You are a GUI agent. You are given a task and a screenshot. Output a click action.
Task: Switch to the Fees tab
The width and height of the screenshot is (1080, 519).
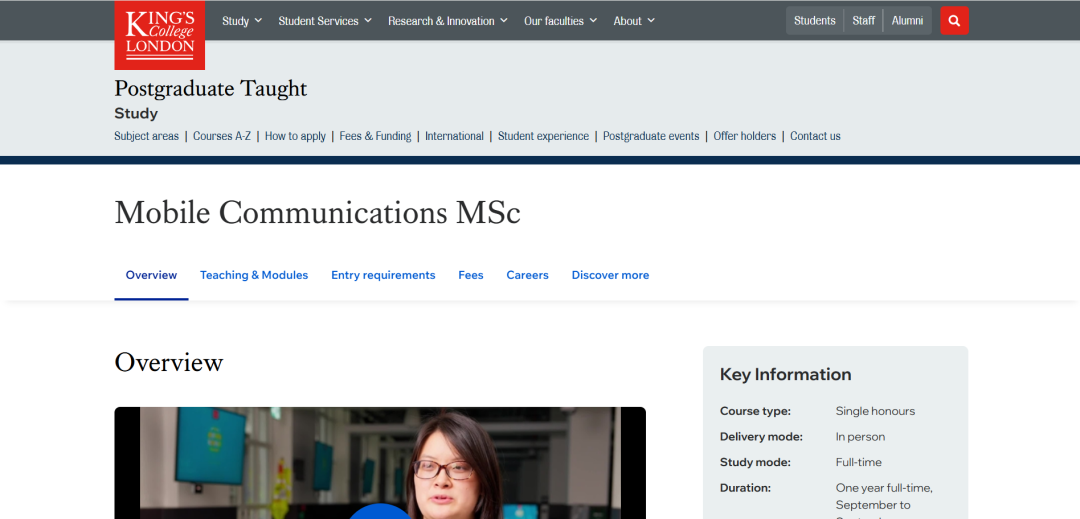471,275
